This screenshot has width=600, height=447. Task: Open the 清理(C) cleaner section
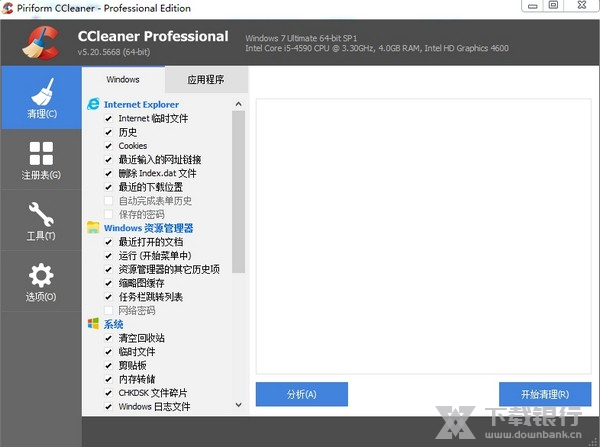tap(41, 98)
